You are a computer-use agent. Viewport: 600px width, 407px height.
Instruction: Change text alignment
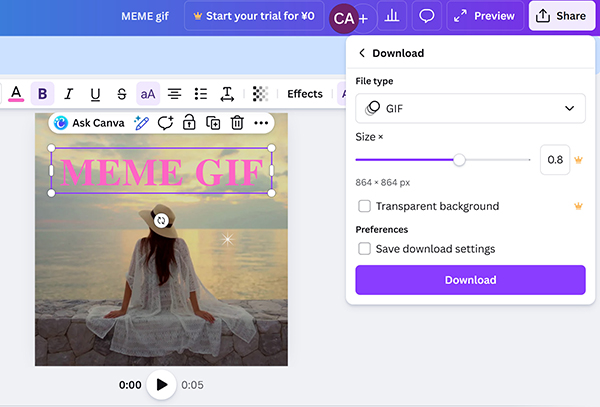point(174,94)
